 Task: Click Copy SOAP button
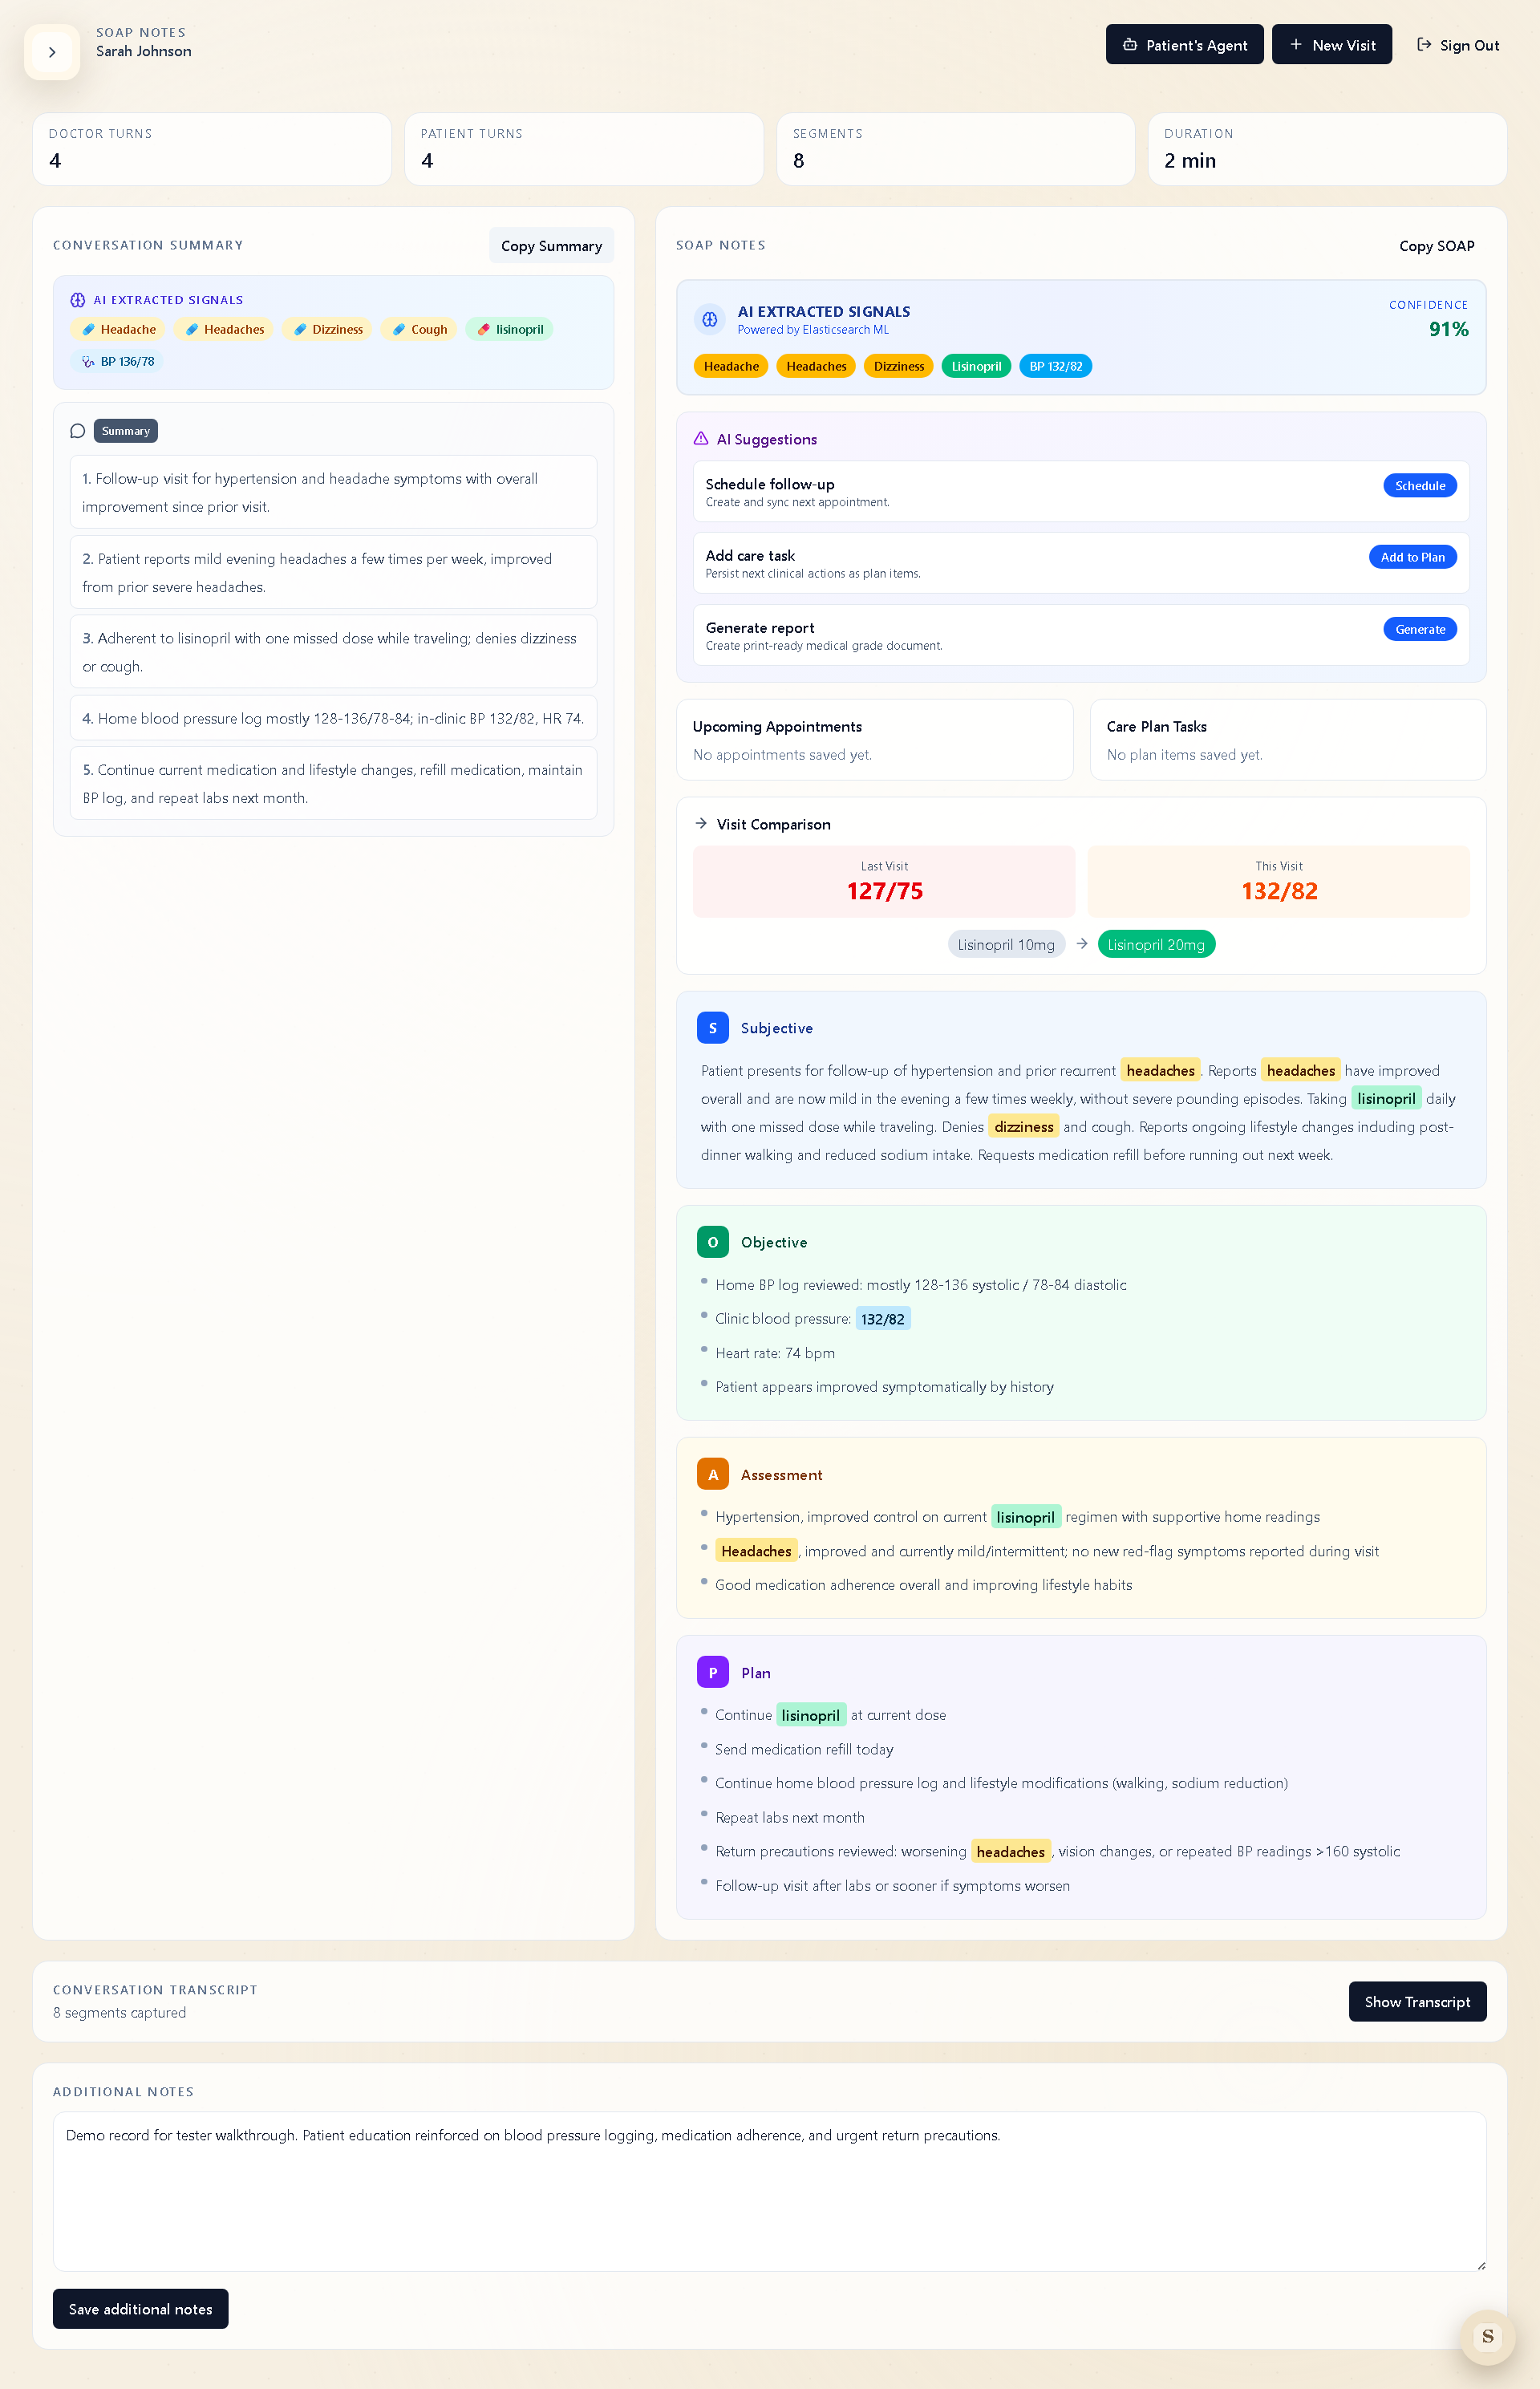(1436, 246)
